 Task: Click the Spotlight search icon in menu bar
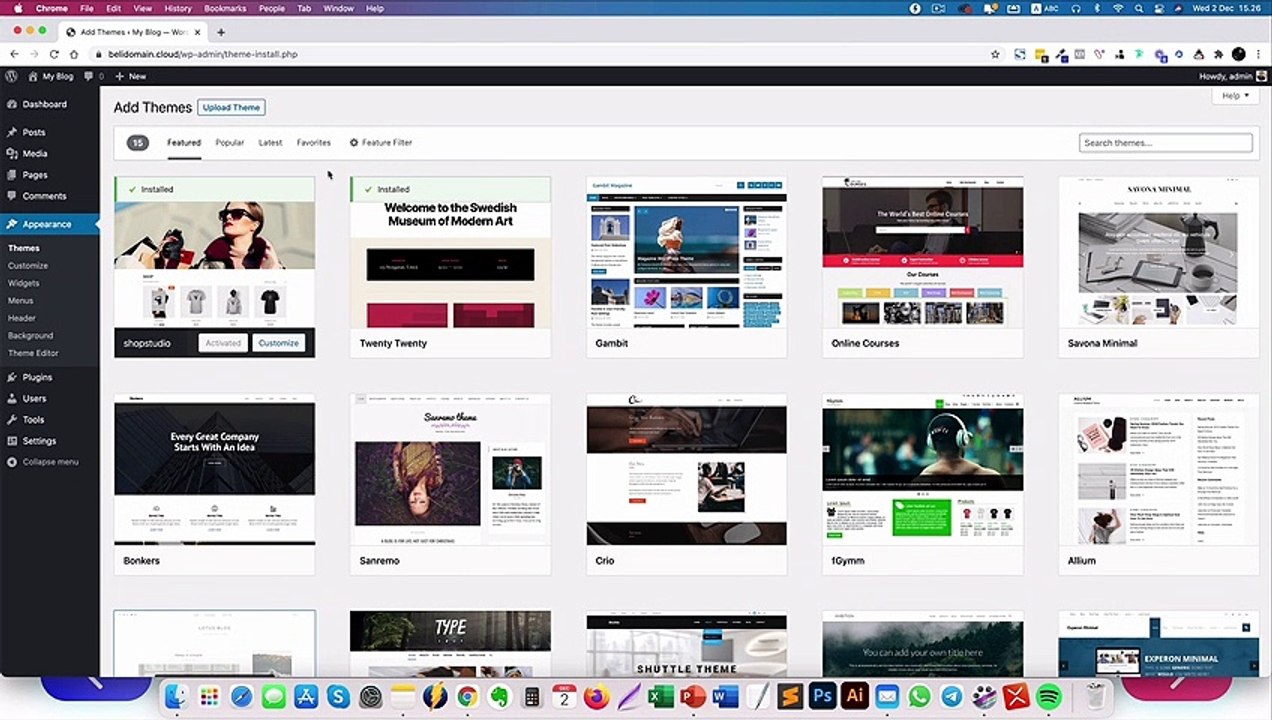pos(1139,8)
